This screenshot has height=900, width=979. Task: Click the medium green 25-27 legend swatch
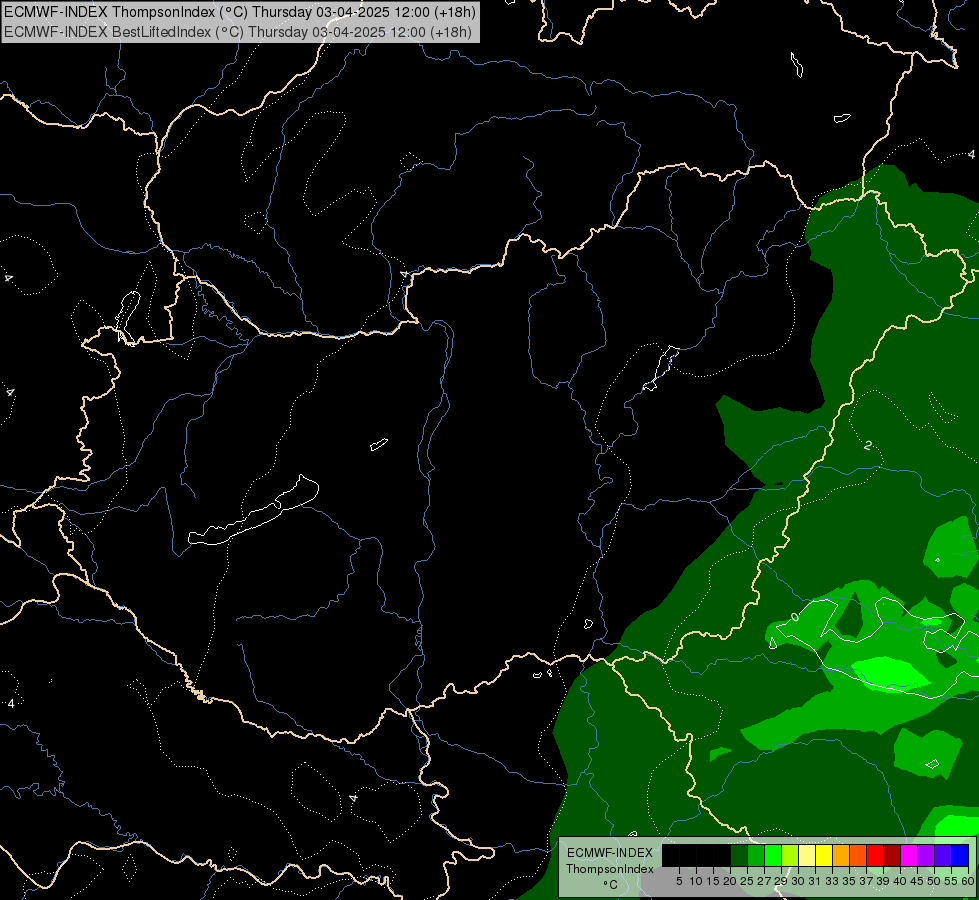(x=756, y=855)
